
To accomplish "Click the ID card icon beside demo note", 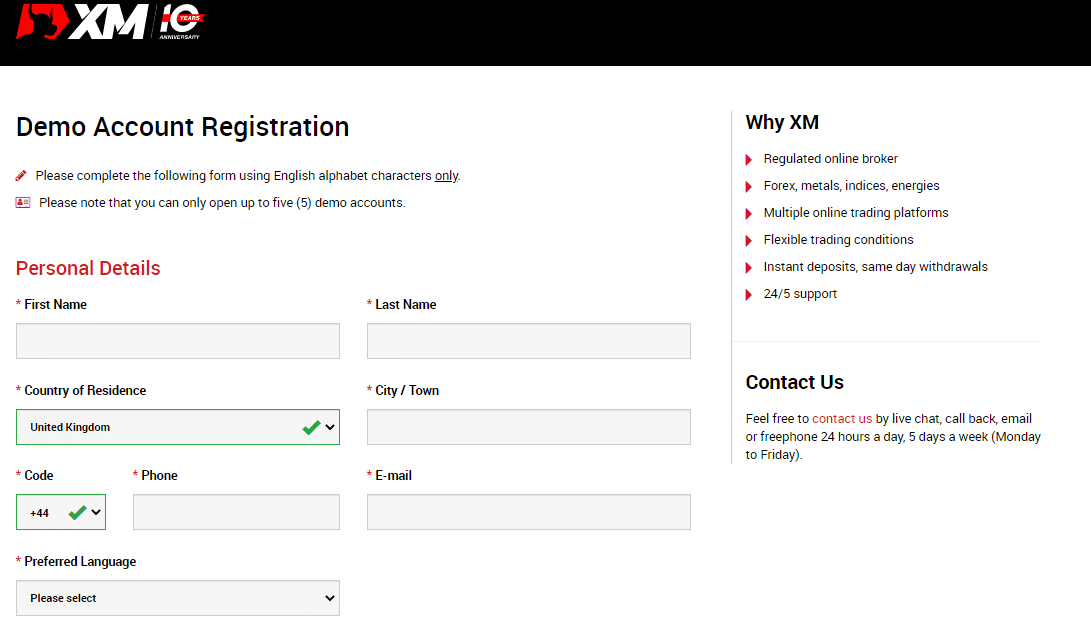I will click(23, 203).
